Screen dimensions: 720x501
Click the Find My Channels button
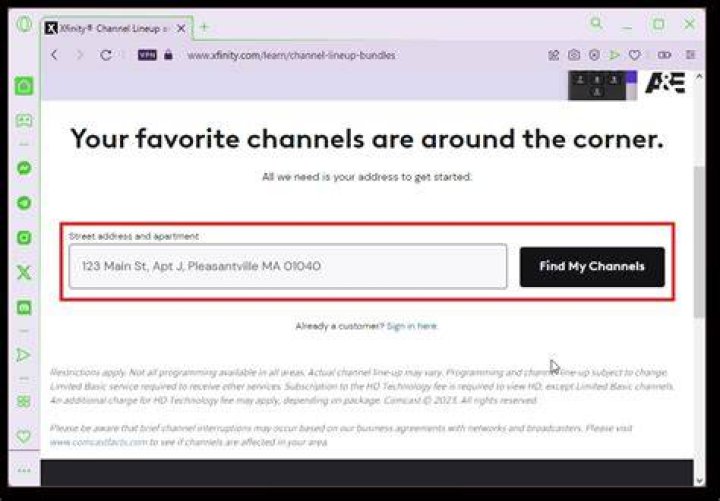click(x=592, y=267)
